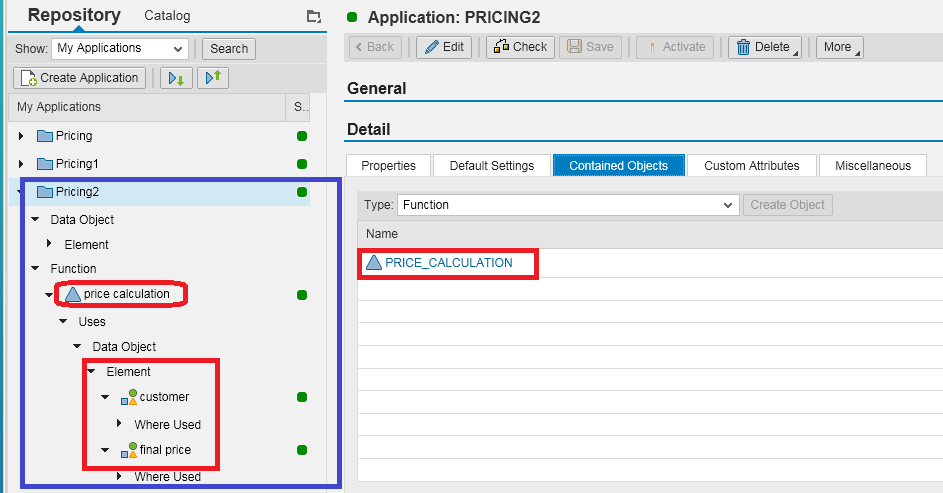Click the Back button
The height and width of the screenshot is (493, 943).
375,47
